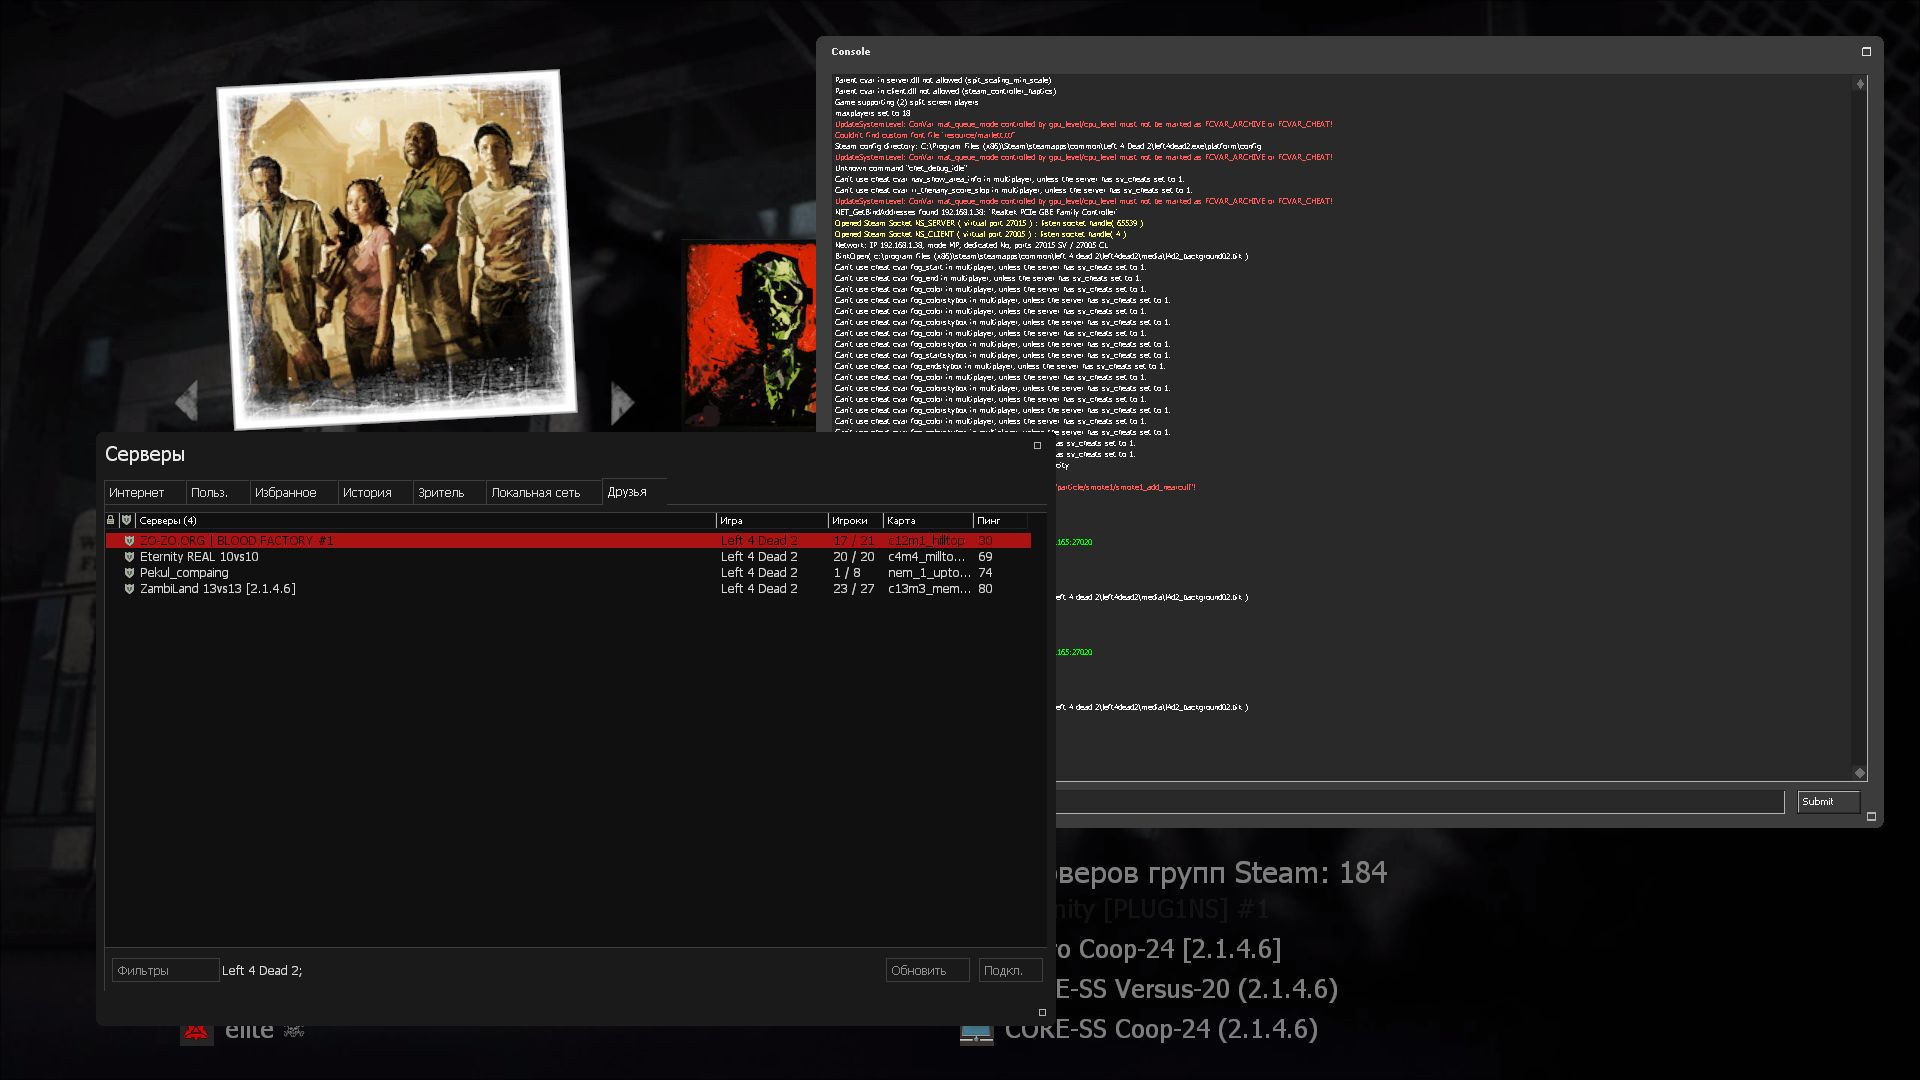Open the Избранное tab

point(285,492)
